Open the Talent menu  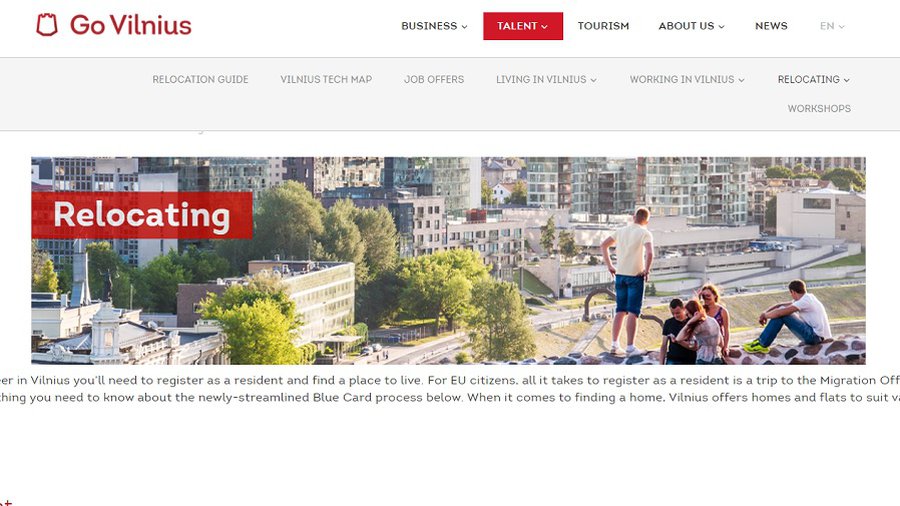click(x=522, y=26)
